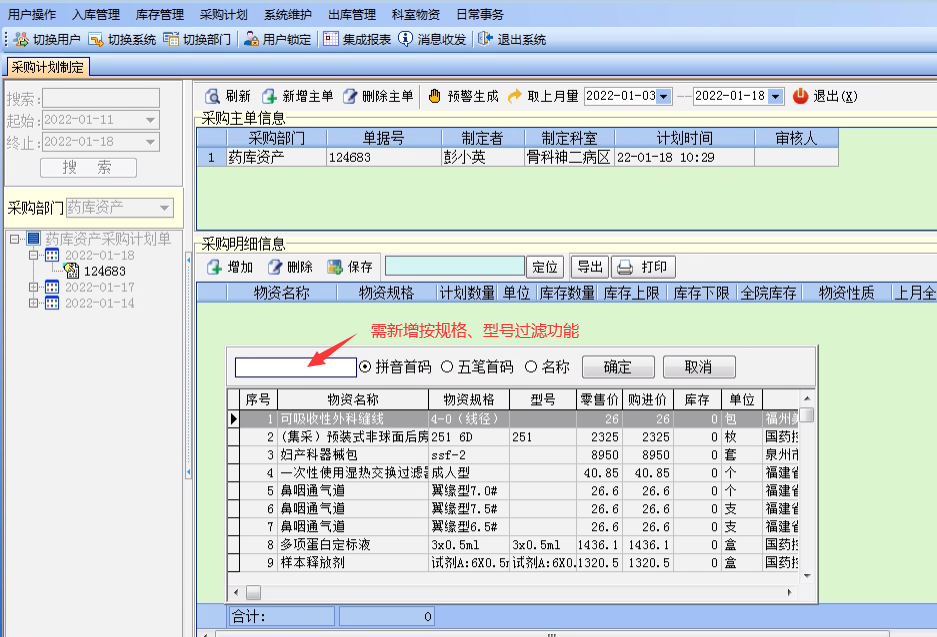
Task: Open the 集成报表 integrated report icon
Action: [331, 39]
